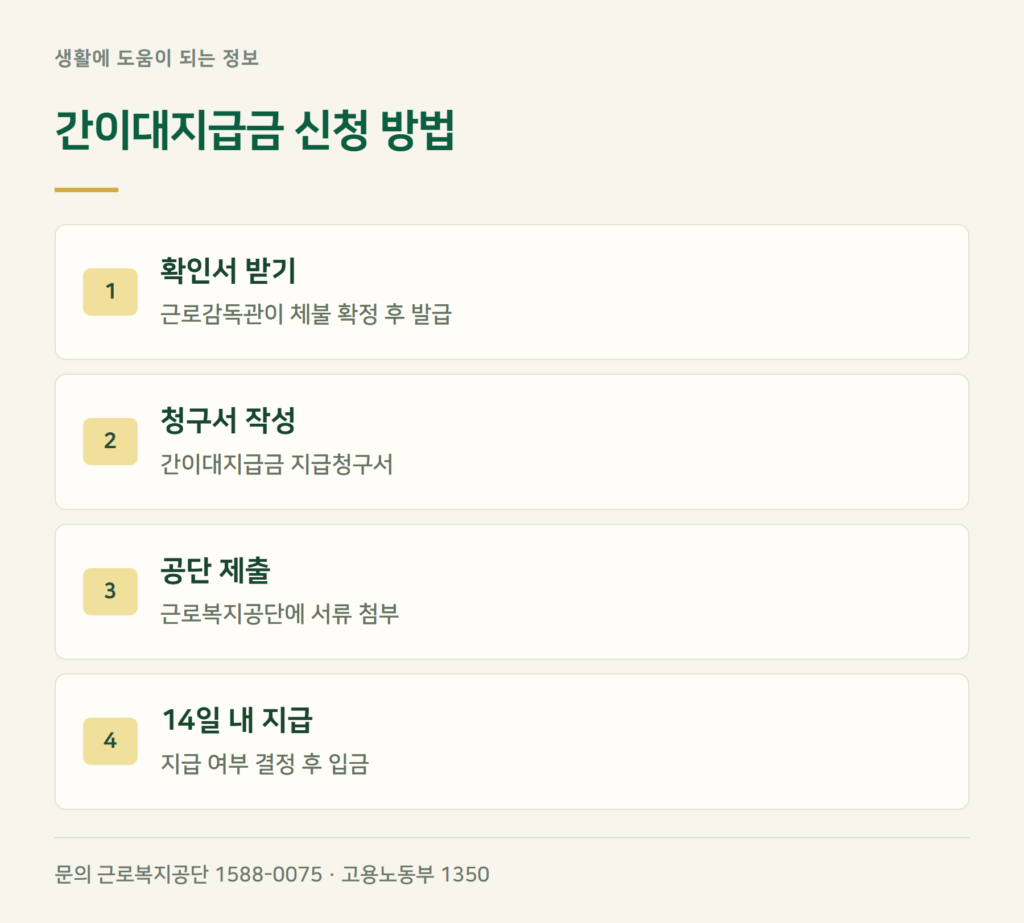Screen dimensions: 1024x923
Task: Click the 근로감독관이 체불 확정 후 발급 description
Action: [x=306, y=314]
